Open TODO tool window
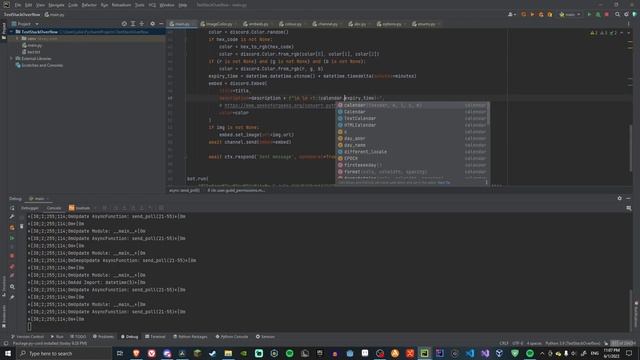This screenshot has width=640, height=360. (78, 337)
